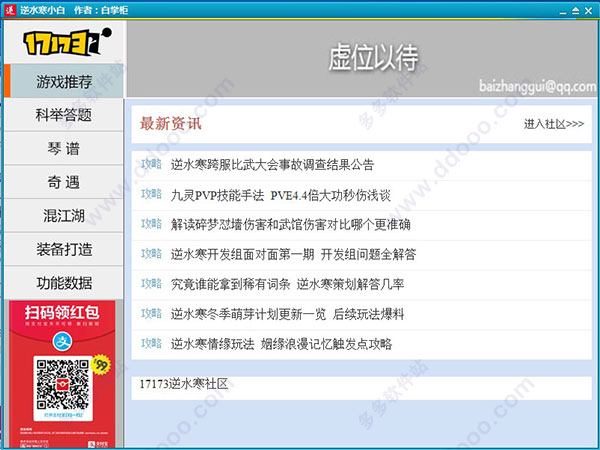Image resolution: width=600 pixels, height=450 pixels.
Task: Click the baizhanggui@qq.com email text
Action: click(538, 86)
